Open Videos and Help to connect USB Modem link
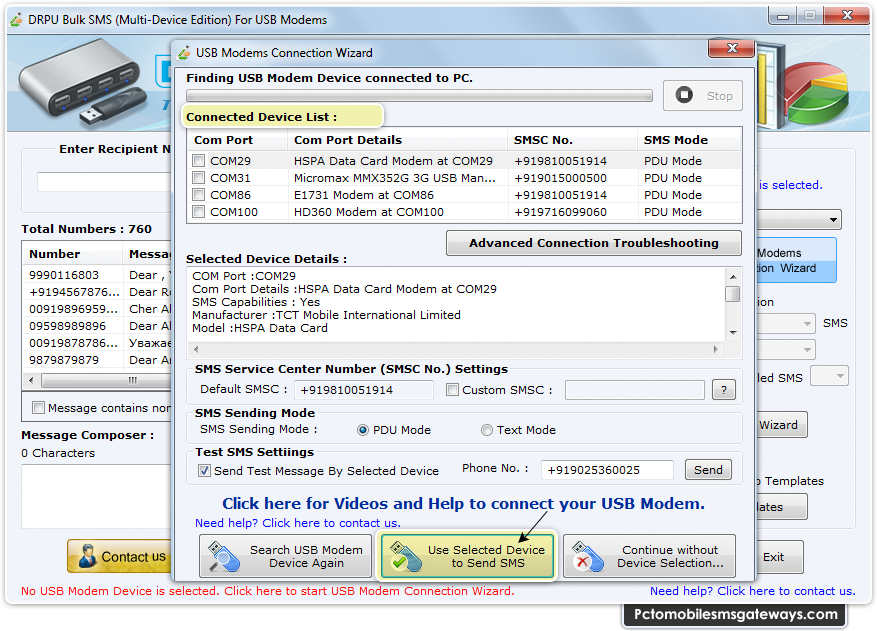The image size is (877, 631). (463, 503)
